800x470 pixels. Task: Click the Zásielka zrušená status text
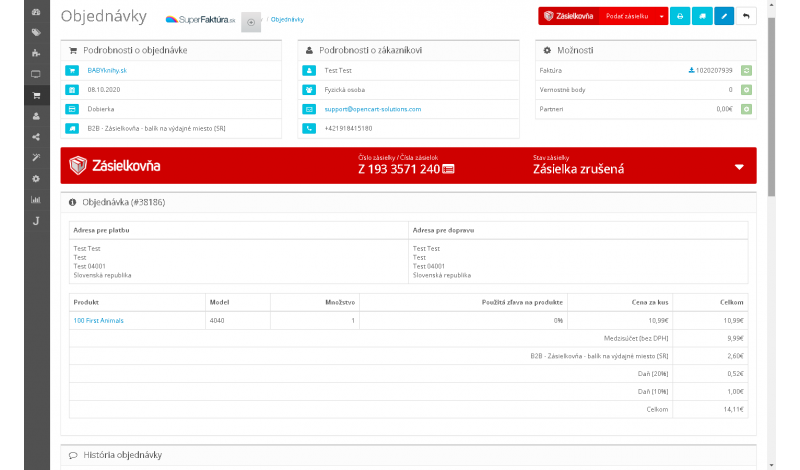coord(579,169)
